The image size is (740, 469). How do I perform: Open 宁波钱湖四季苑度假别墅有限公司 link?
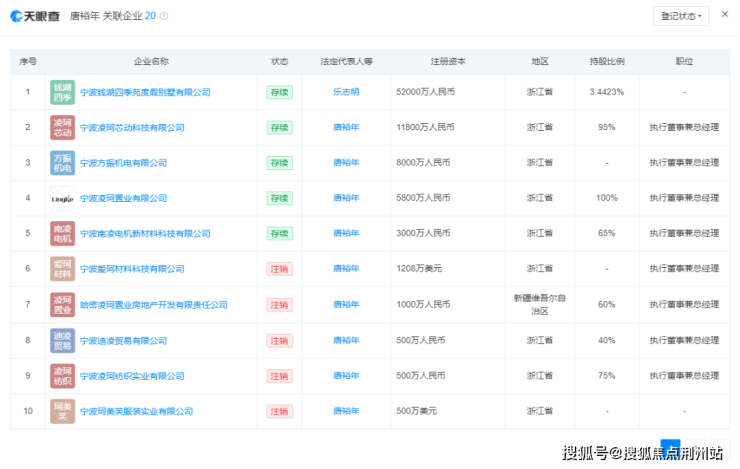coord(145,92)
